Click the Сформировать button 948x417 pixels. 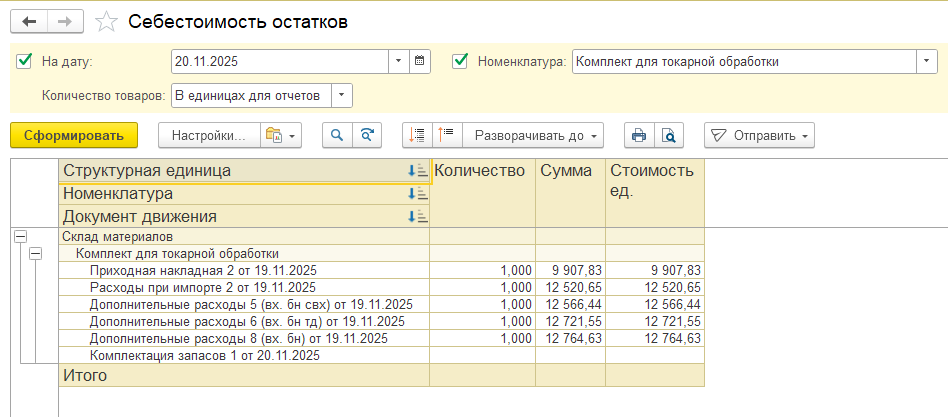pyautogui.click(x=74, y=135)
